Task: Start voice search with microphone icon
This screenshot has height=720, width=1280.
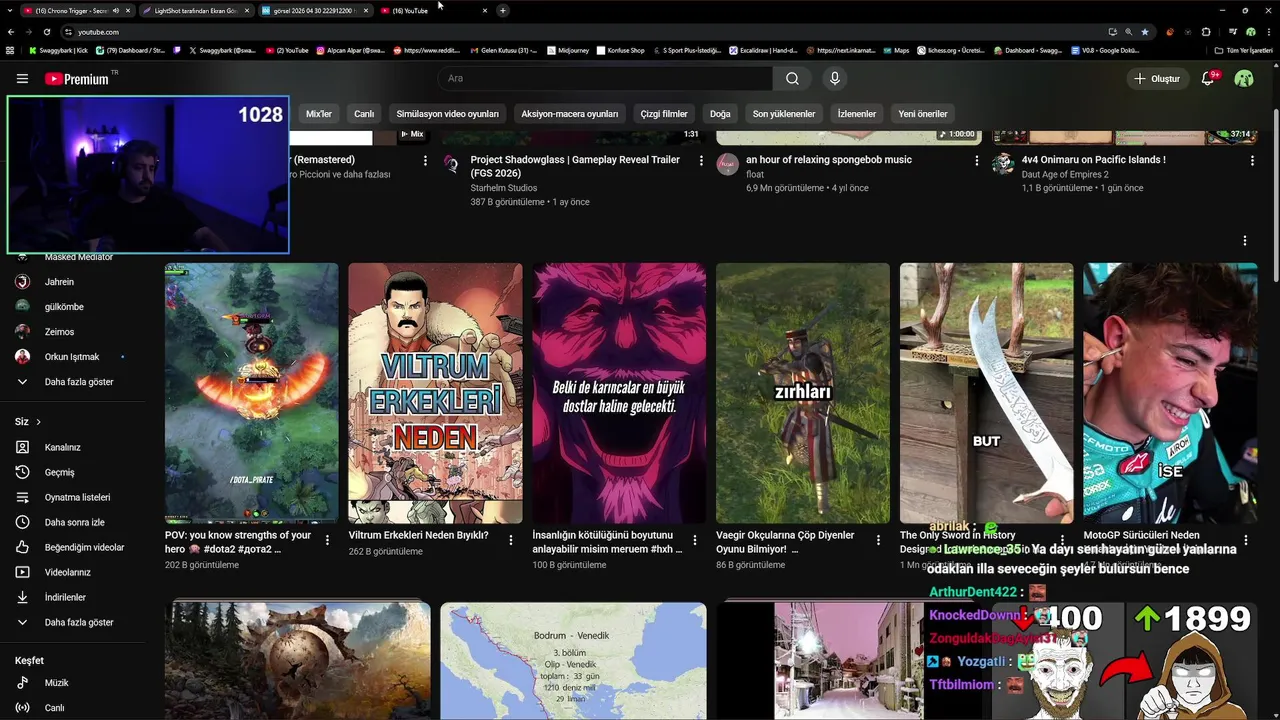Action: click(x=835, y=78)
